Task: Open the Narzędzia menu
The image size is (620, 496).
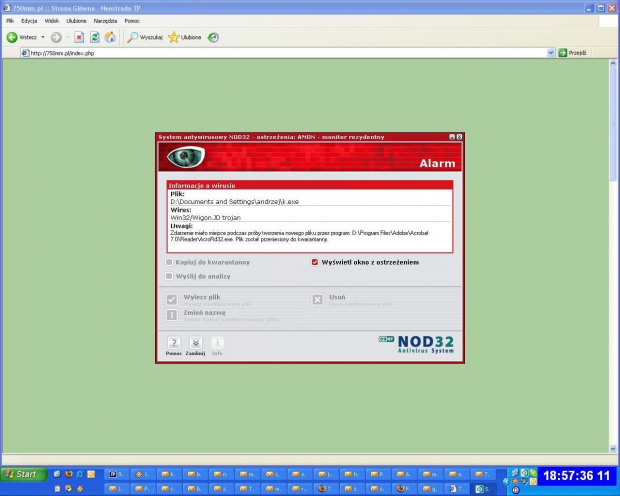Action: point(105,20)
